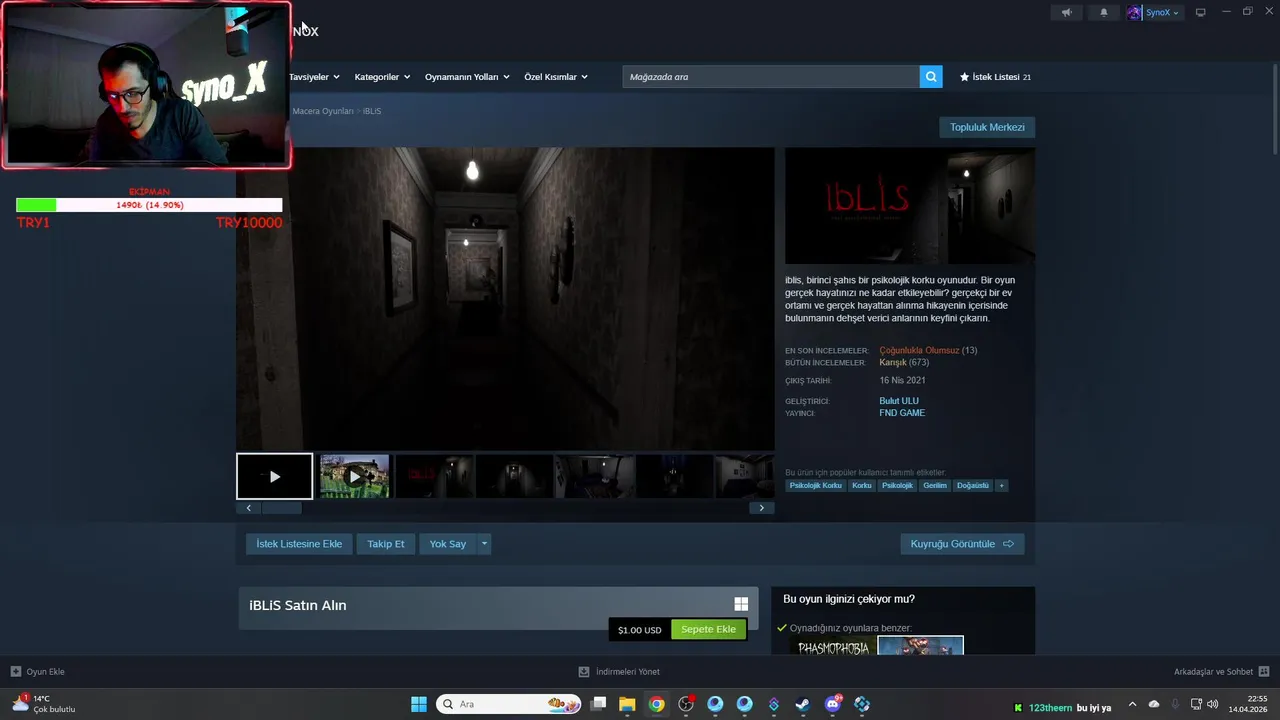Select the Psikolojik tag
The image size is (1280, 720).
(897, 486)
